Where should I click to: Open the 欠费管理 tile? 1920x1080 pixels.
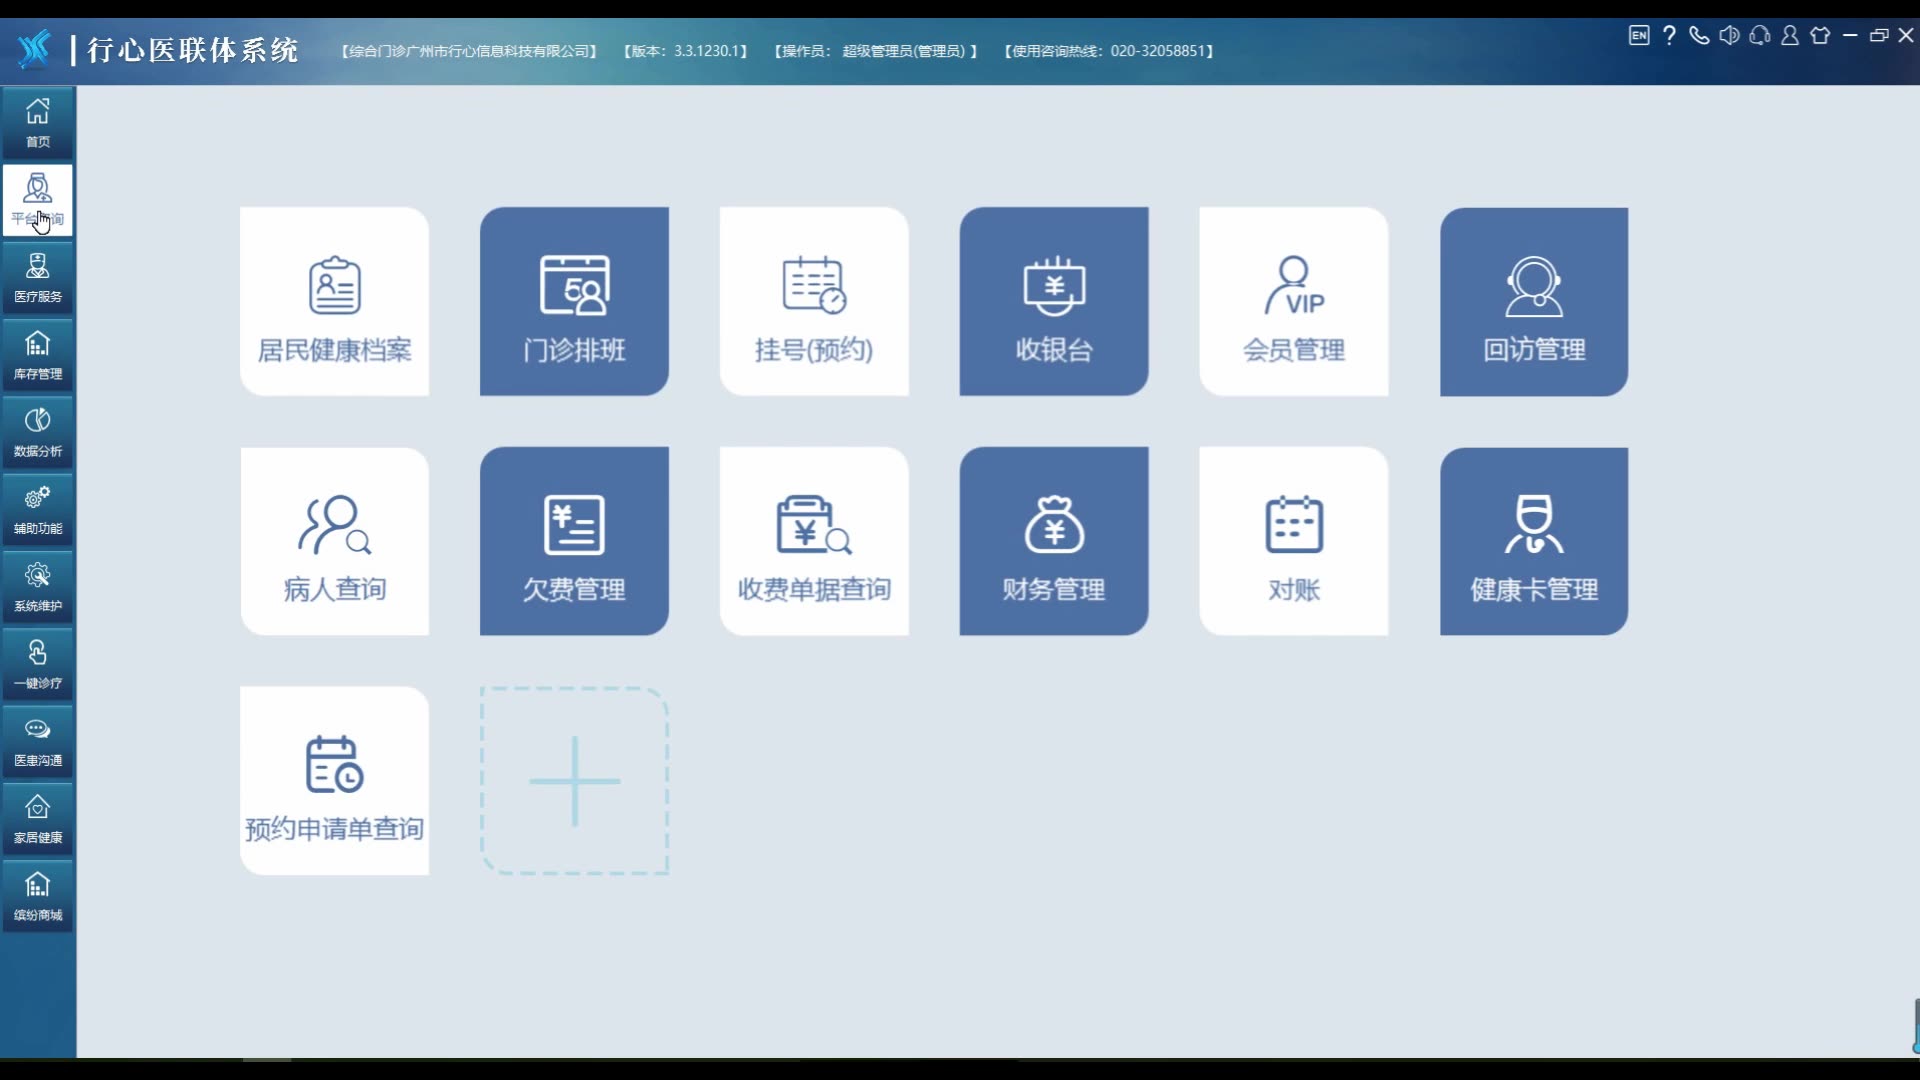click(x=574, y=541)
